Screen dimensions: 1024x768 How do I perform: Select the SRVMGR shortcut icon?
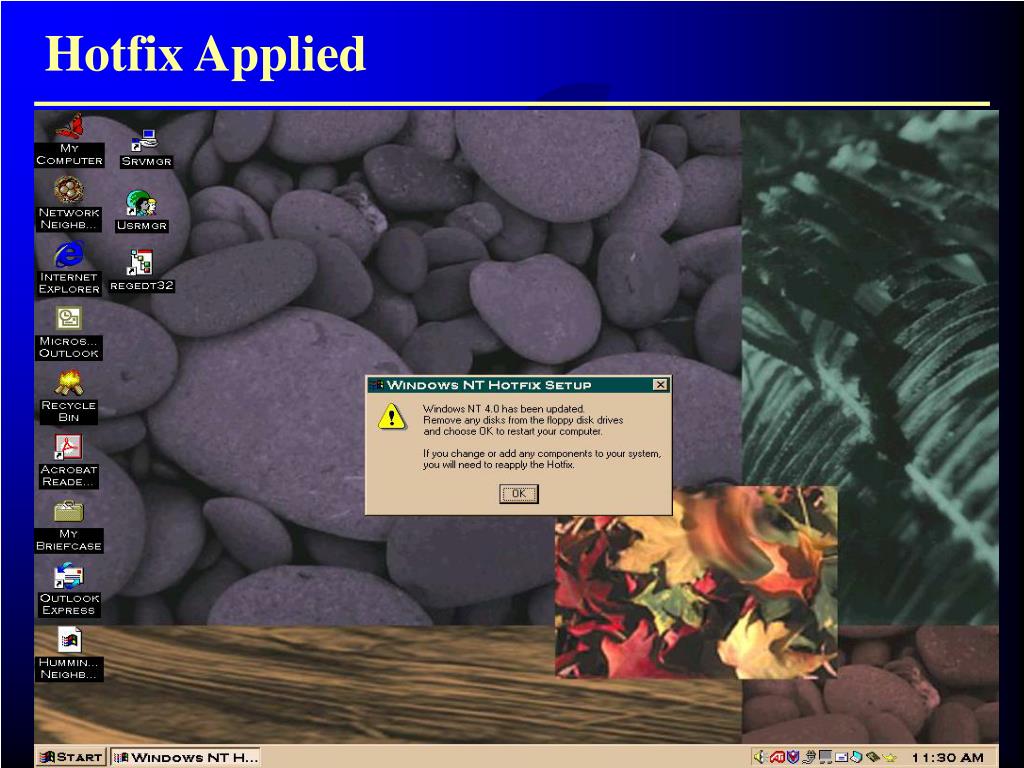point(146,148)
